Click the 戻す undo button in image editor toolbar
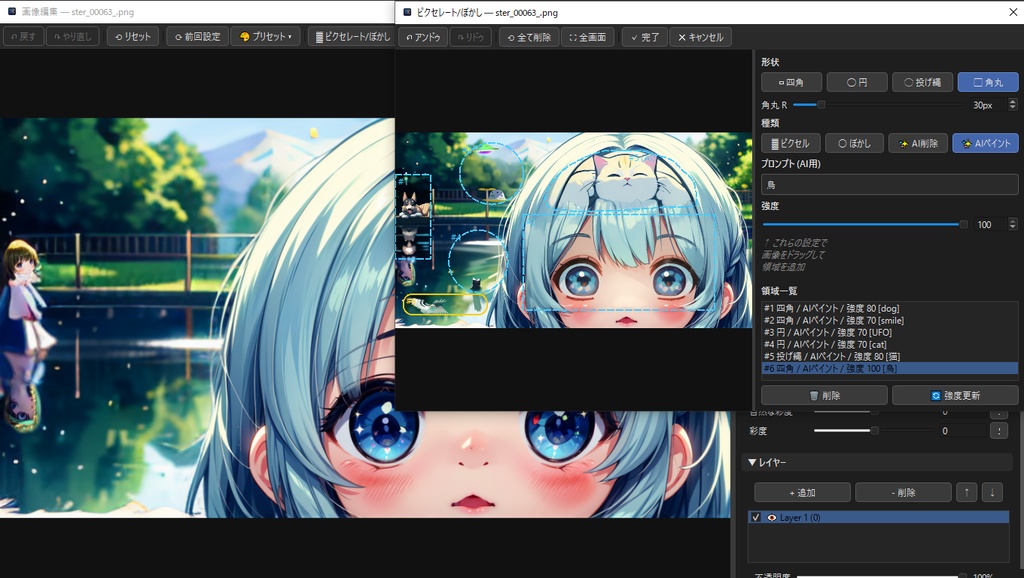Viewport: 1024px width, 578px height. (x=24, y=37)
